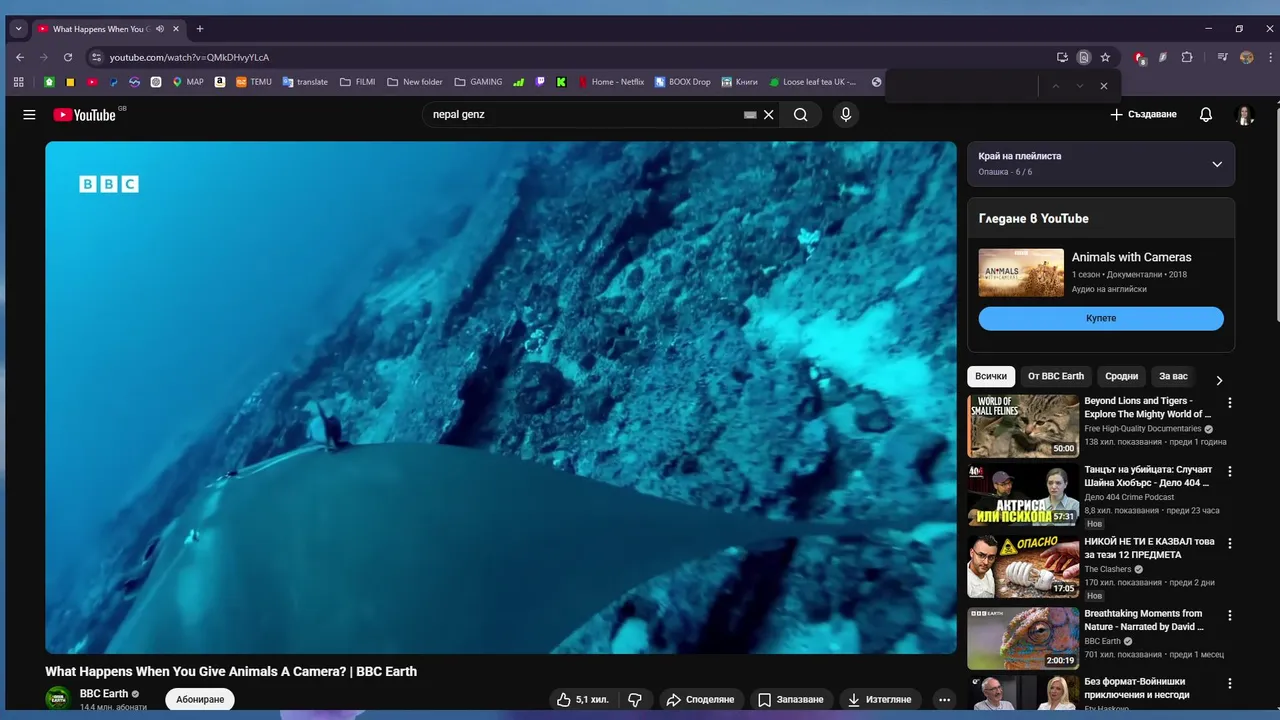This screenshot has width=1280, height=720.
Task: Share the video via Споделяне
Action: (x=700, y=700)
